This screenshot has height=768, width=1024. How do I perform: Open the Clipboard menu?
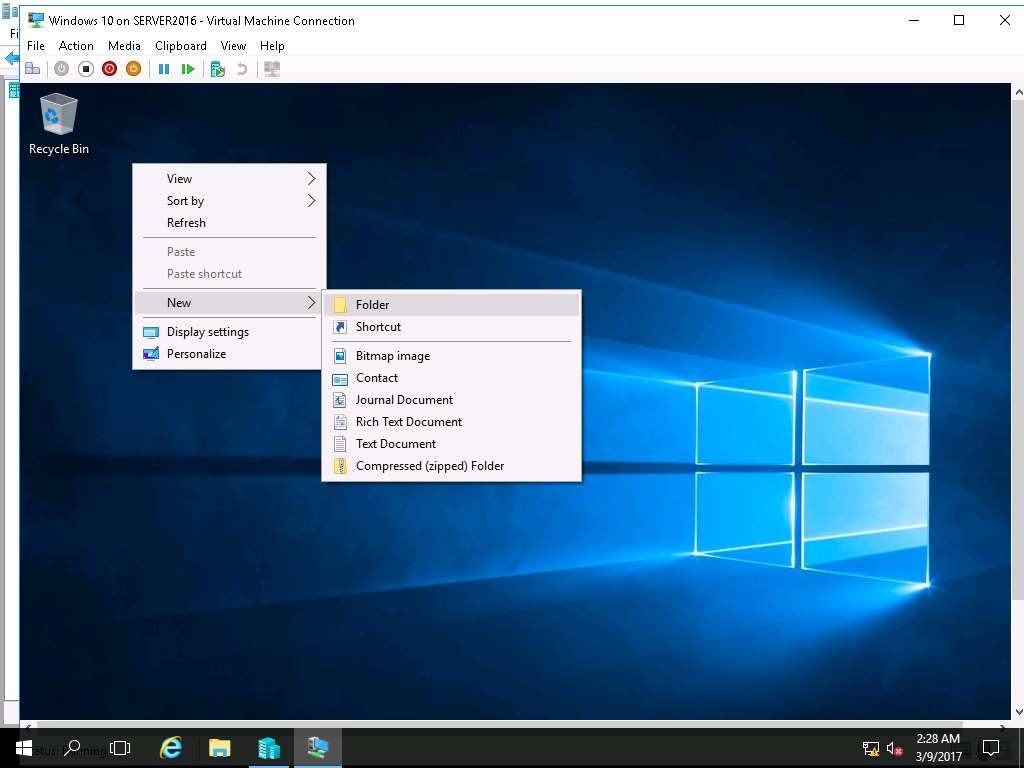click(x=181, y=46)
